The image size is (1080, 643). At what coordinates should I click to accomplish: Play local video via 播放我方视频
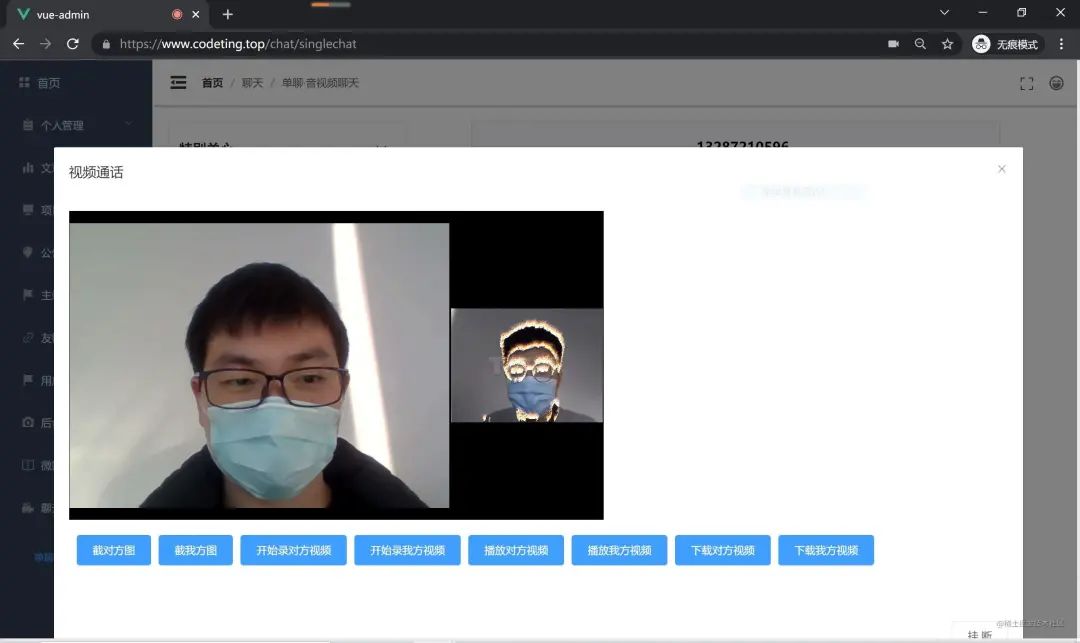(x=619, y=550)
